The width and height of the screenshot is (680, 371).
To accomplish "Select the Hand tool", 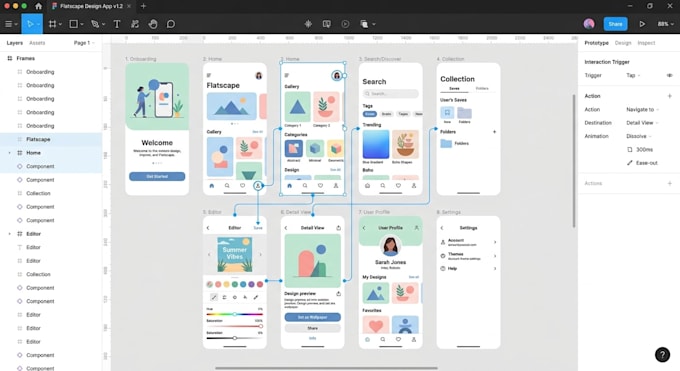I will [153, 24].
